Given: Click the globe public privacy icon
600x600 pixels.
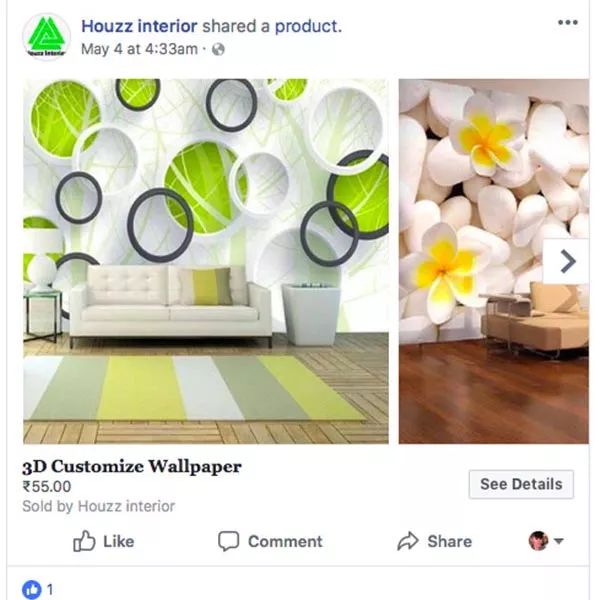Looking at the screenshot, I should (218, 49).
